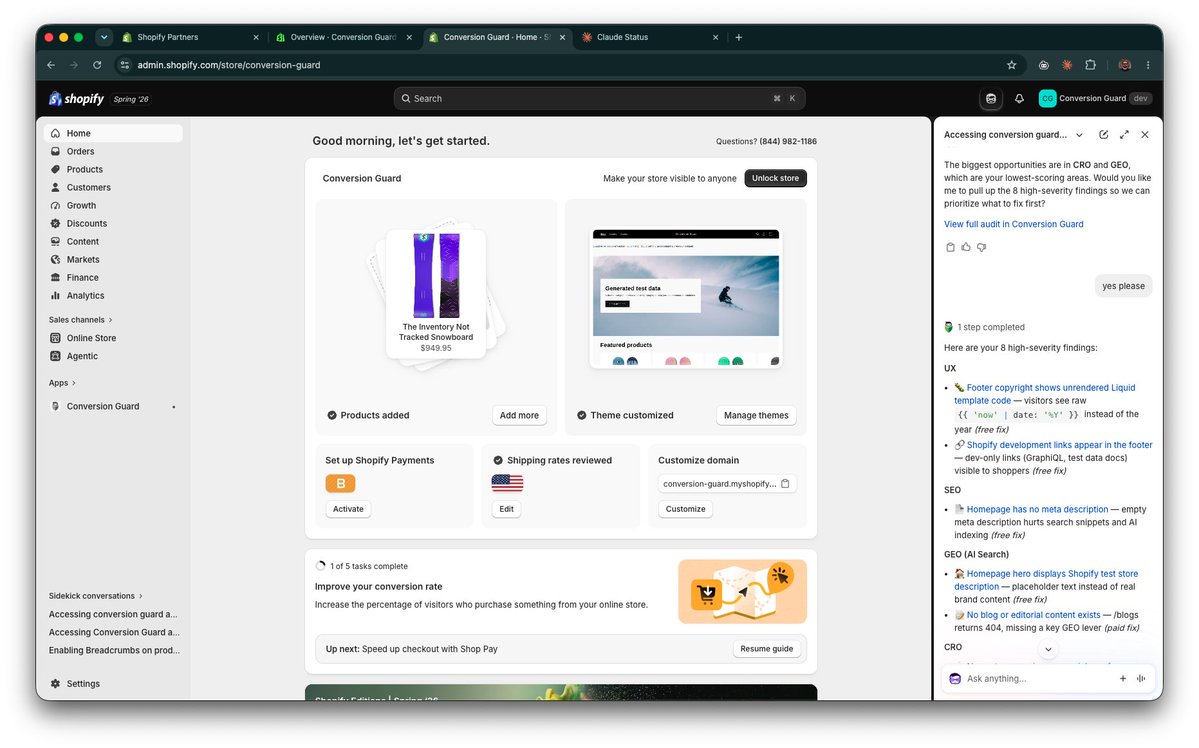Viewport: 1199px width, 748px height.
Task: Click the Analytics bar chart icon
Action: pyautogui.click(x=55, y=296)
